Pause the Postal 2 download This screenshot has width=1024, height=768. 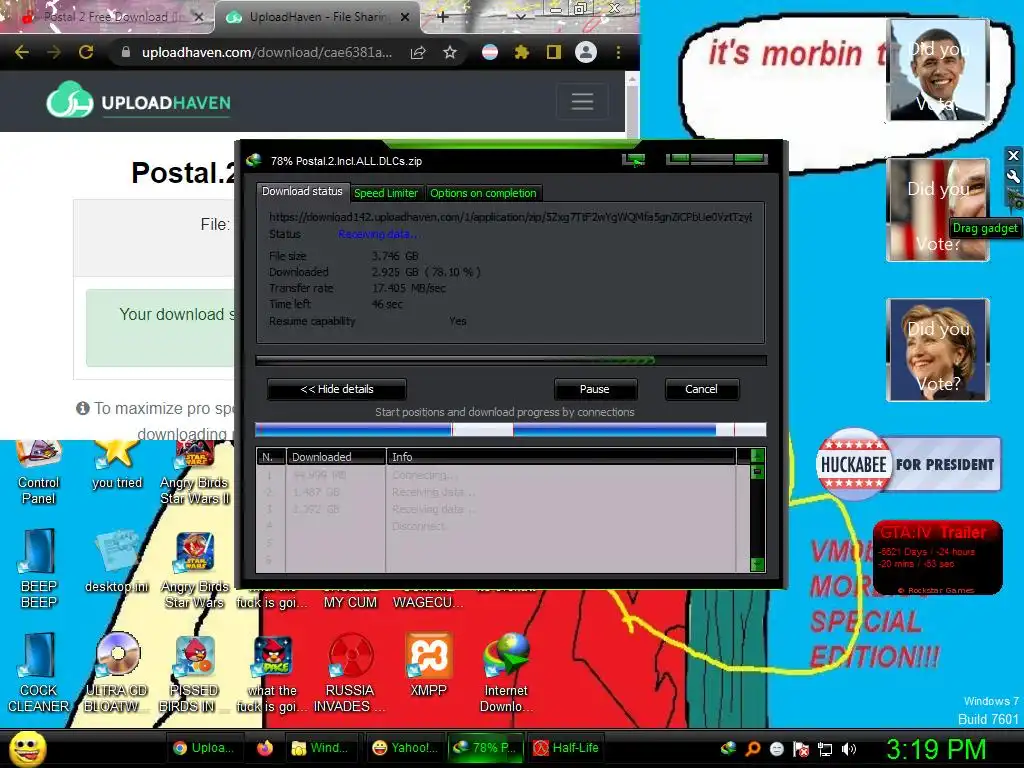point(594,389)
